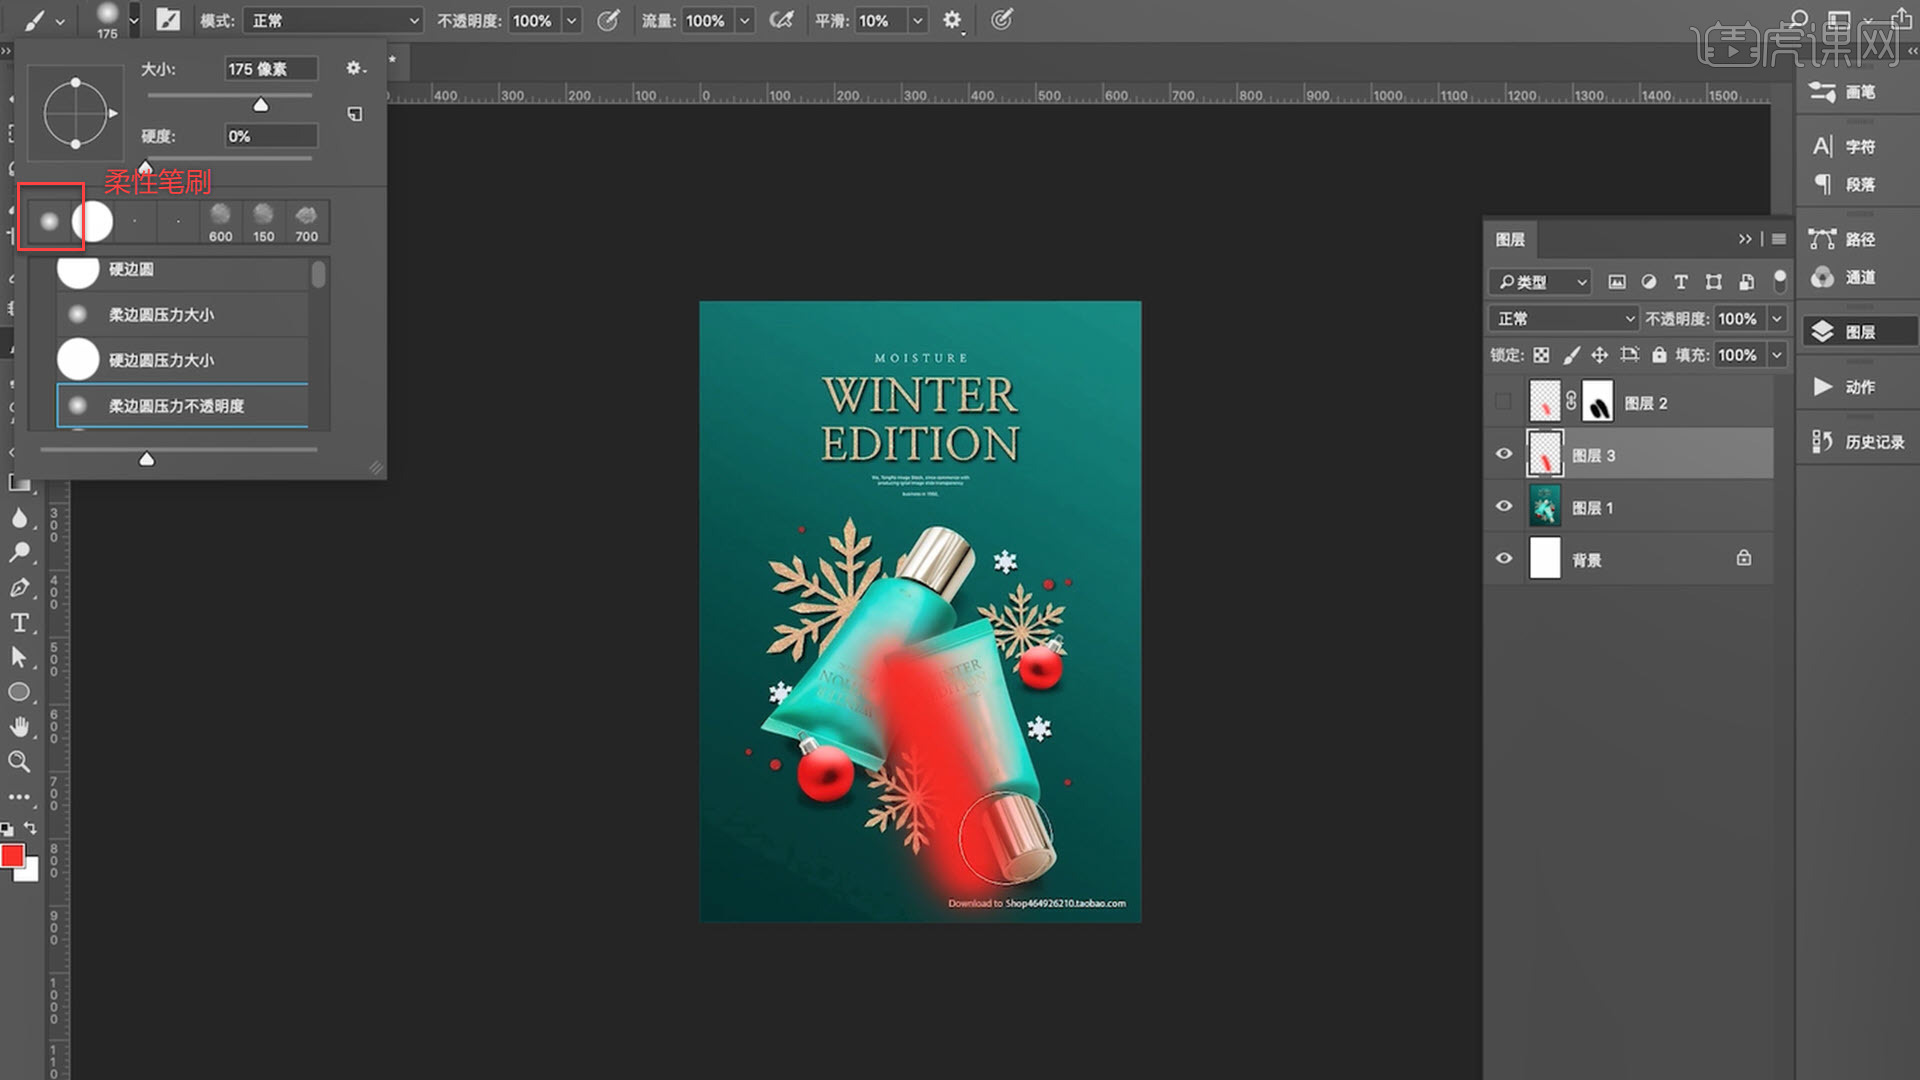Open the layer filter 类型 dropdown
This screenshot has width=1920, height=1080.
(1540, 282)
